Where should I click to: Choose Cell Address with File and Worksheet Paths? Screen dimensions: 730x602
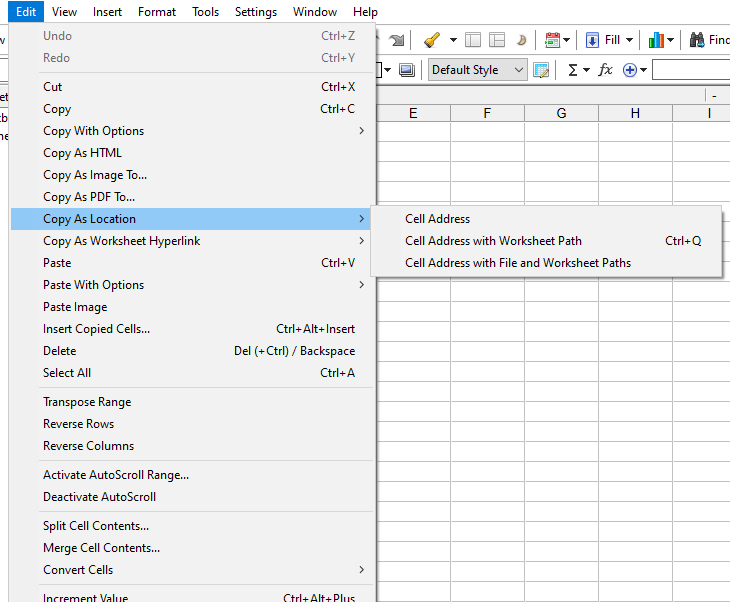(547, 263)
